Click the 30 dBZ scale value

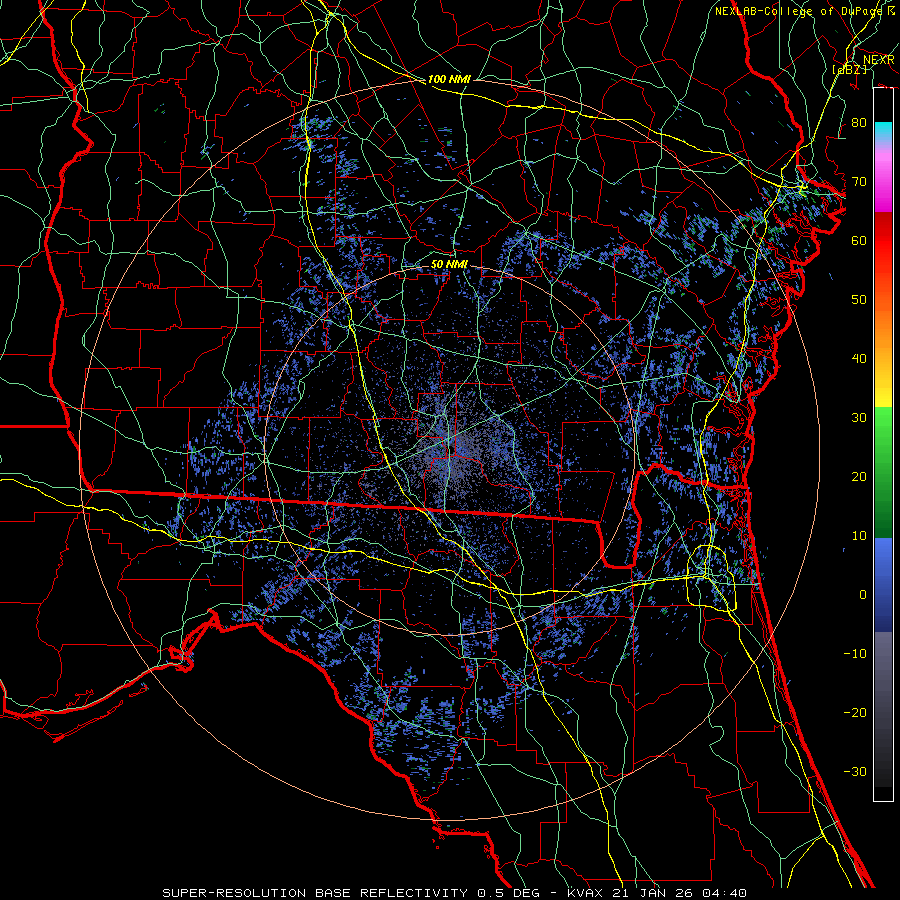[859, 418]
